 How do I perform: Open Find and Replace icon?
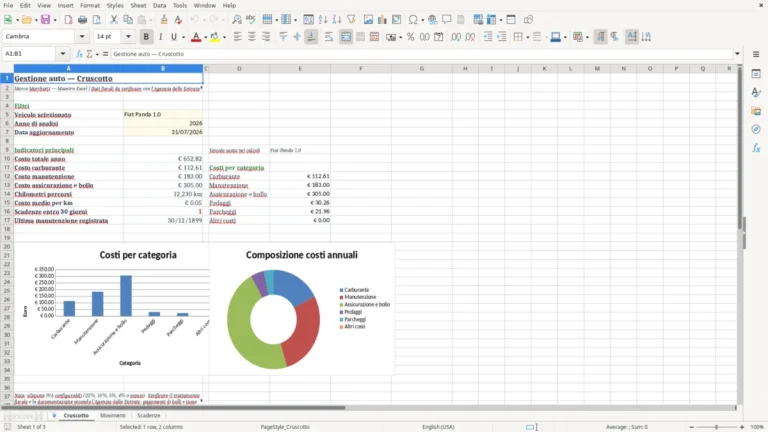click(237, 20)
